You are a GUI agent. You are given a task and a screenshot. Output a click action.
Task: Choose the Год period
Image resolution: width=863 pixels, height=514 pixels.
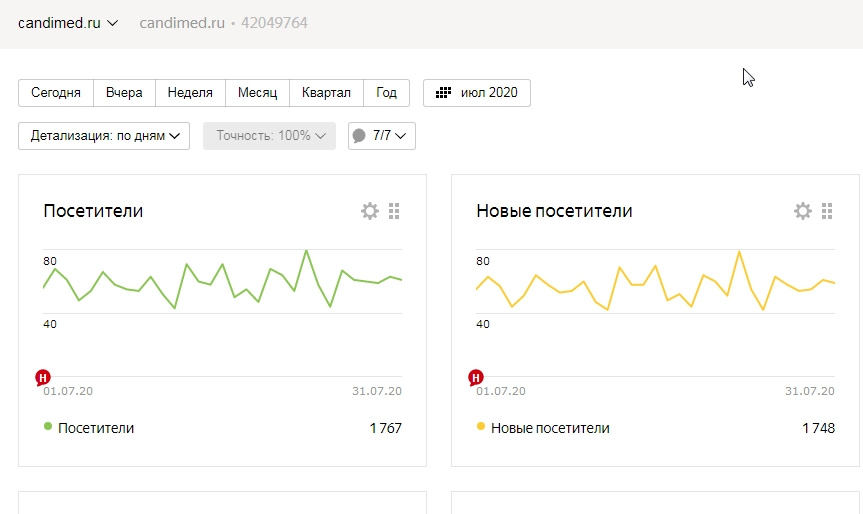(x=386, y=93)
